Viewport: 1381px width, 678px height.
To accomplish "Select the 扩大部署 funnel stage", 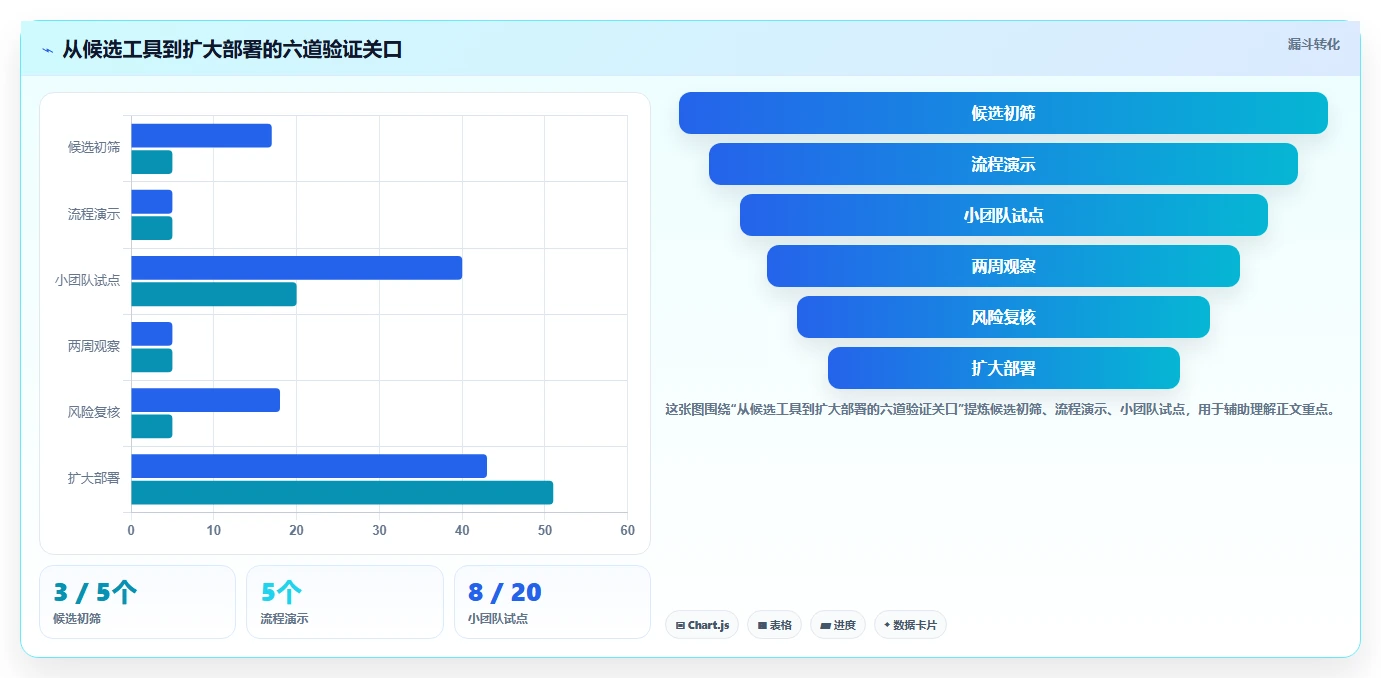I will [1003, 368].
